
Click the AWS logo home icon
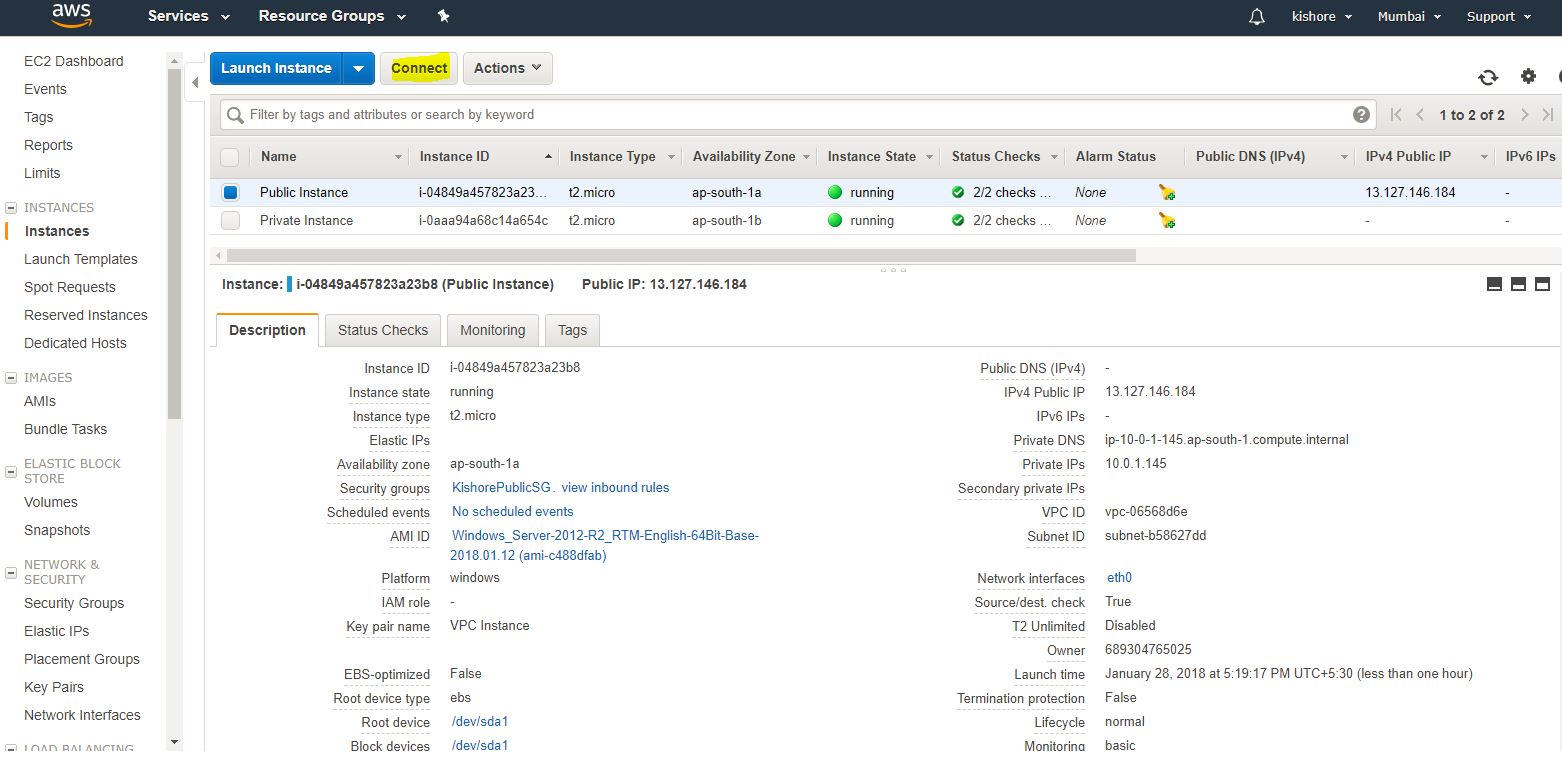coord(71,14)
